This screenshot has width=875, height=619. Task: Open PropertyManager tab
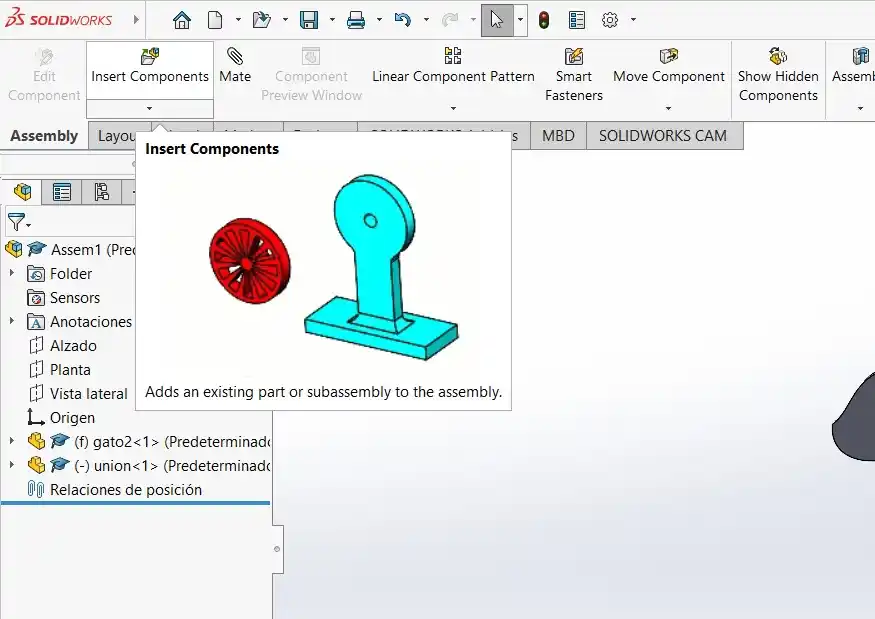click(x=61, y=192)
